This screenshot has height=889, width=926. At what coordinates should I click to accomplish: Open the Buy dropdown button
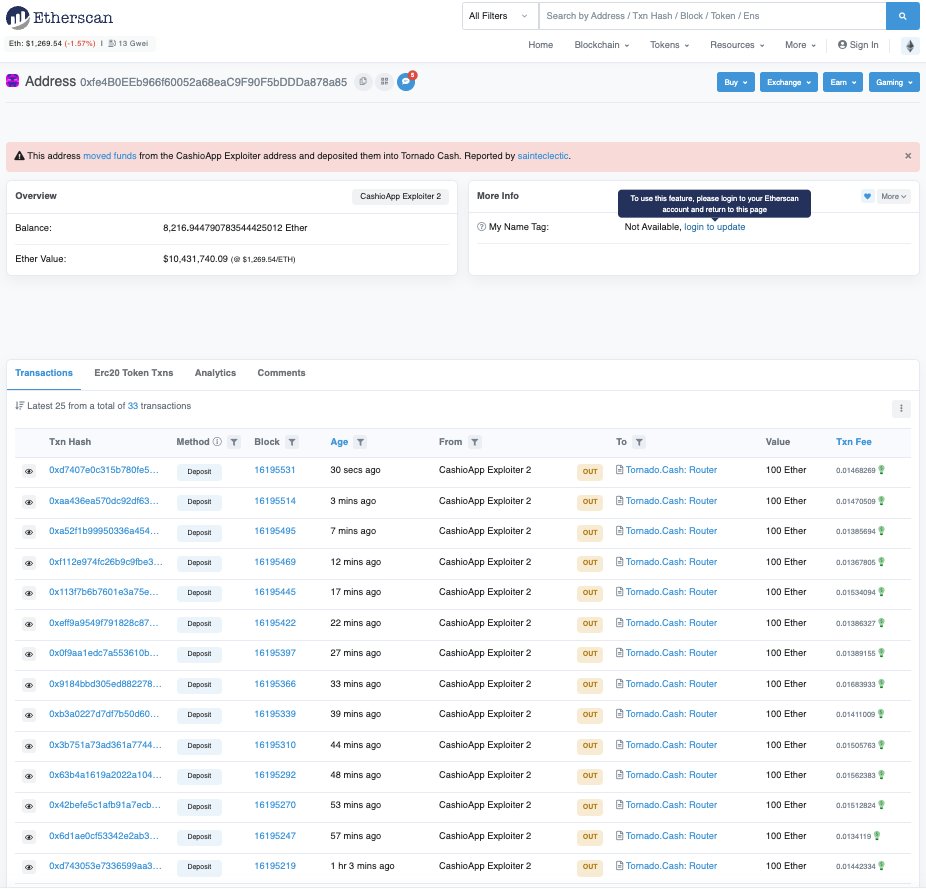coord(735,82)
